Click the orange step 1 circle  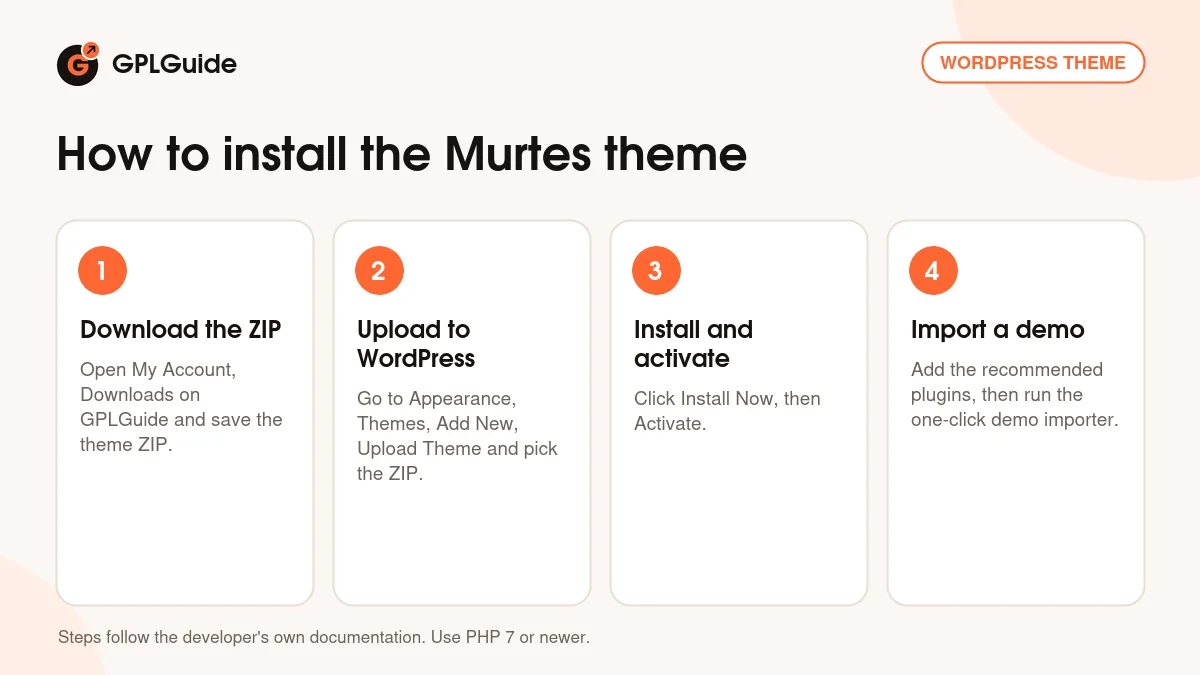click(102, 270)
